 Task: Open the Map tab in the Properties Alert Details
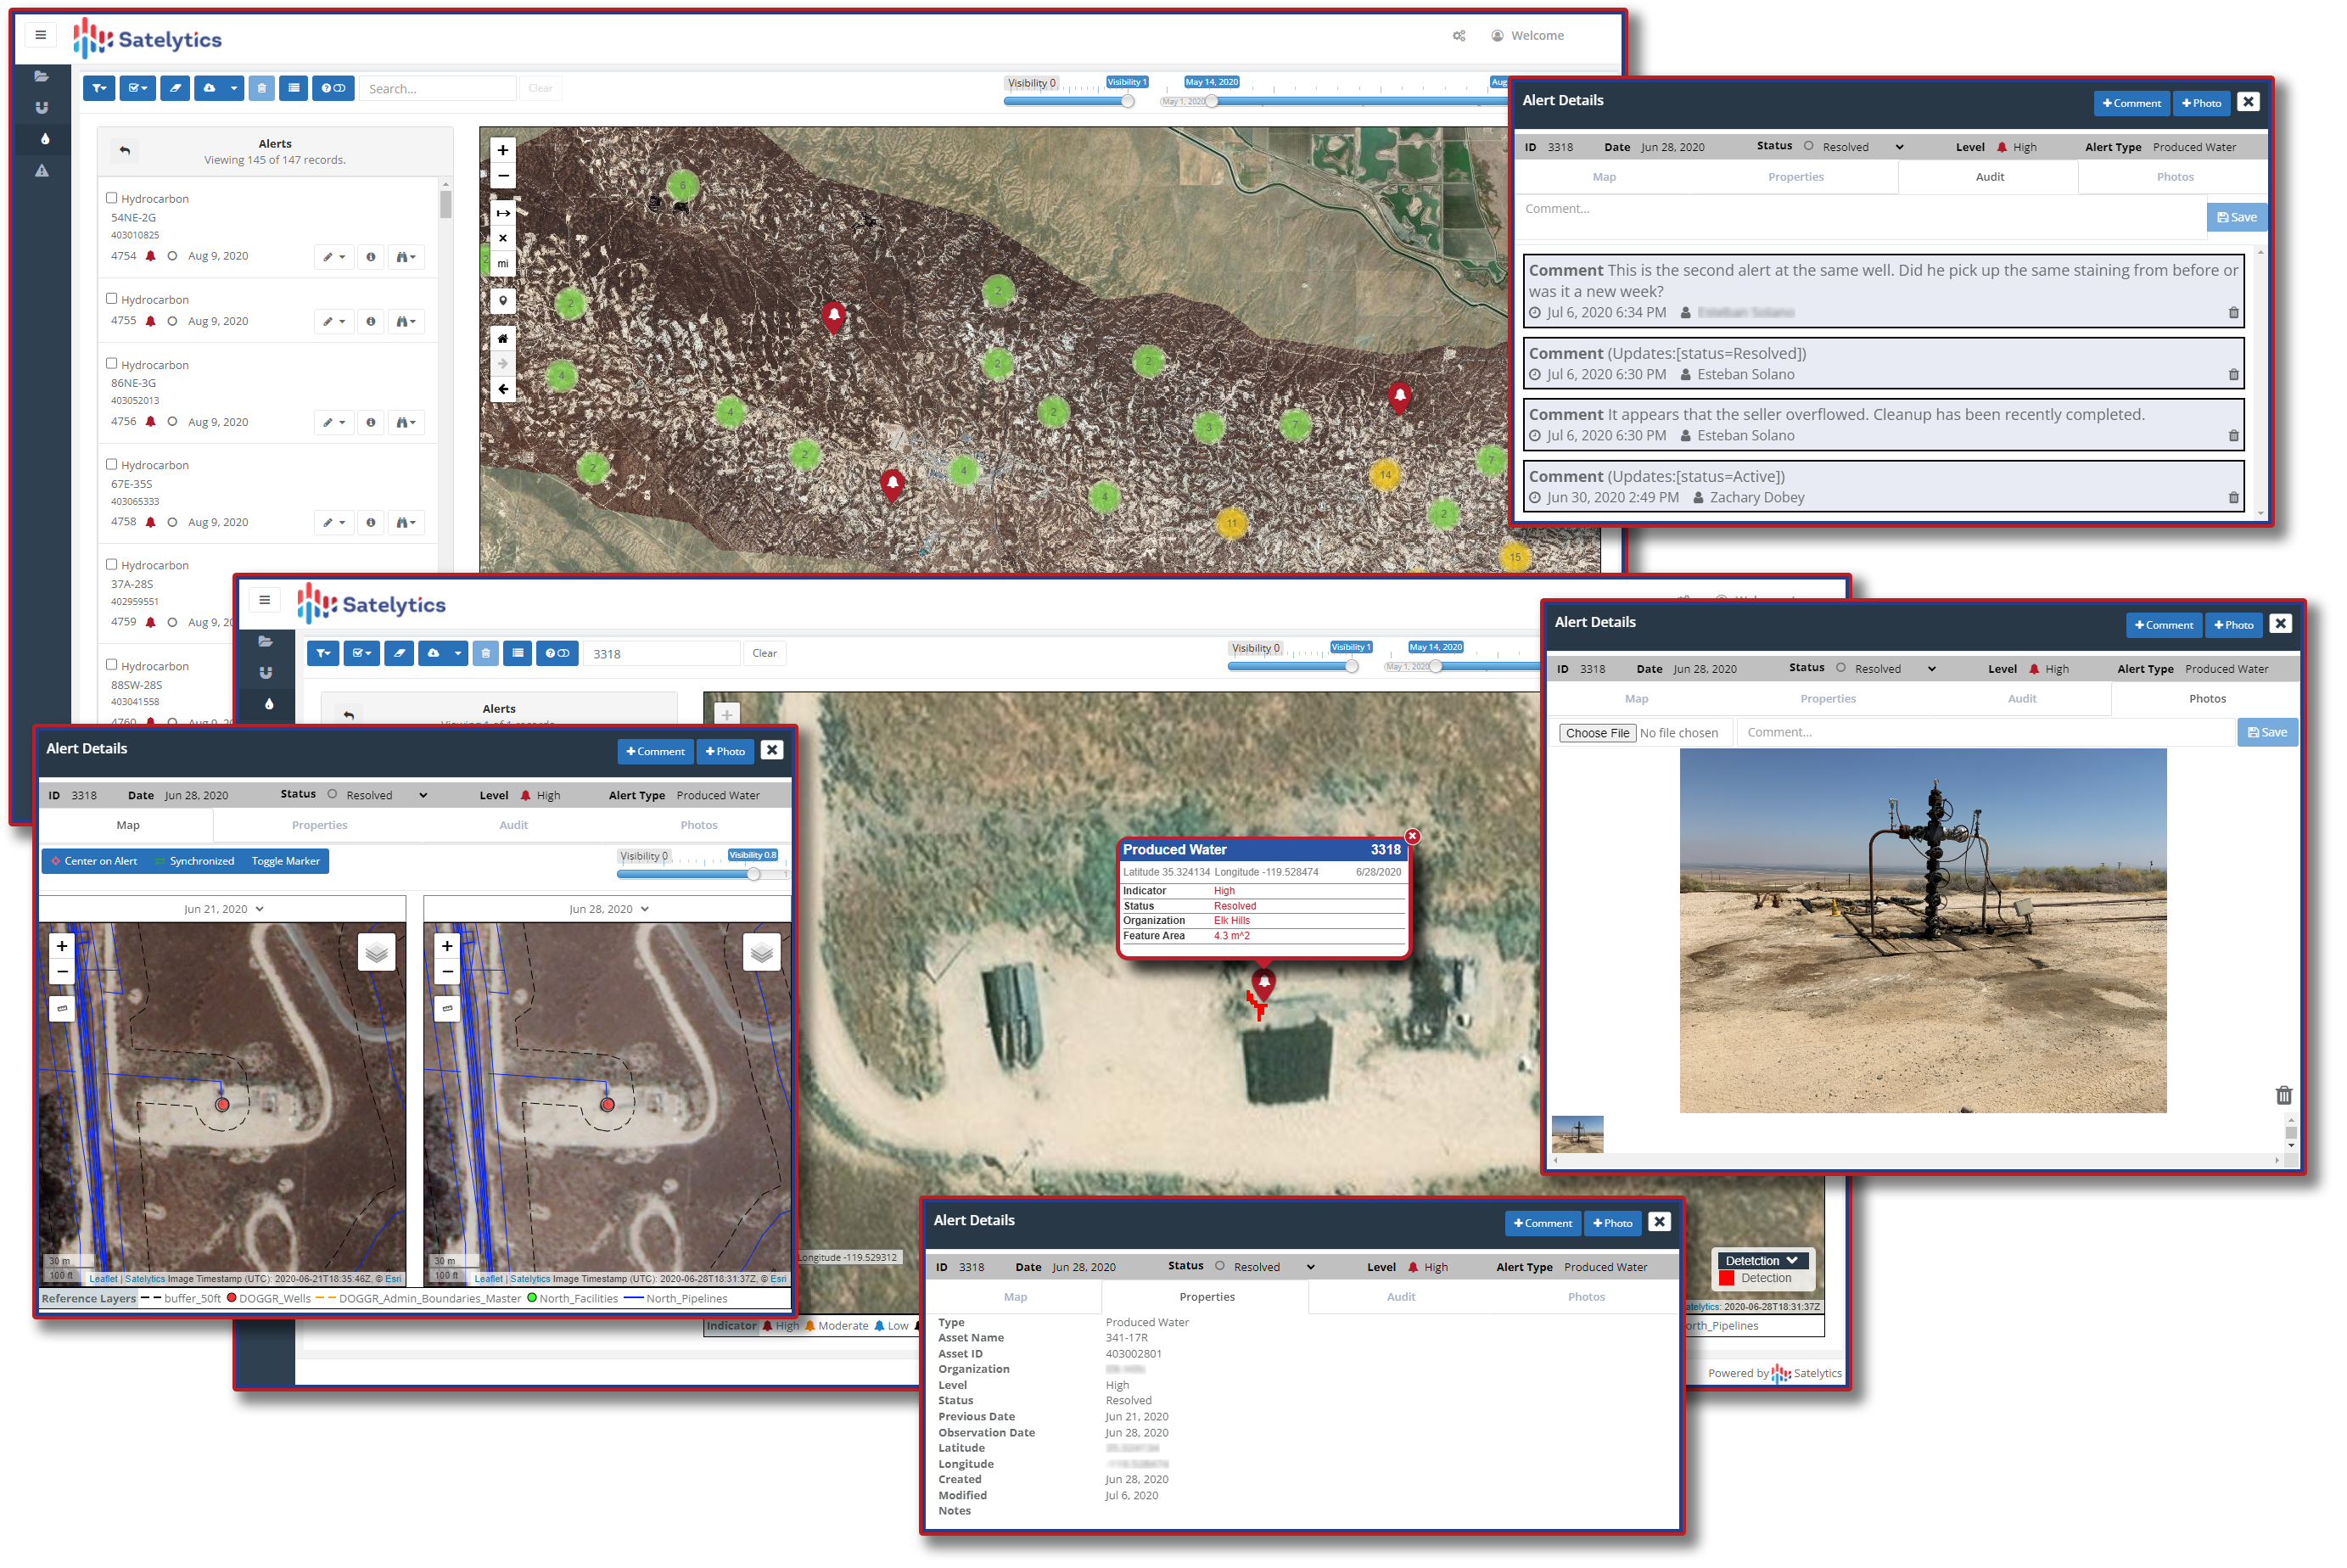[1015, 1297]
